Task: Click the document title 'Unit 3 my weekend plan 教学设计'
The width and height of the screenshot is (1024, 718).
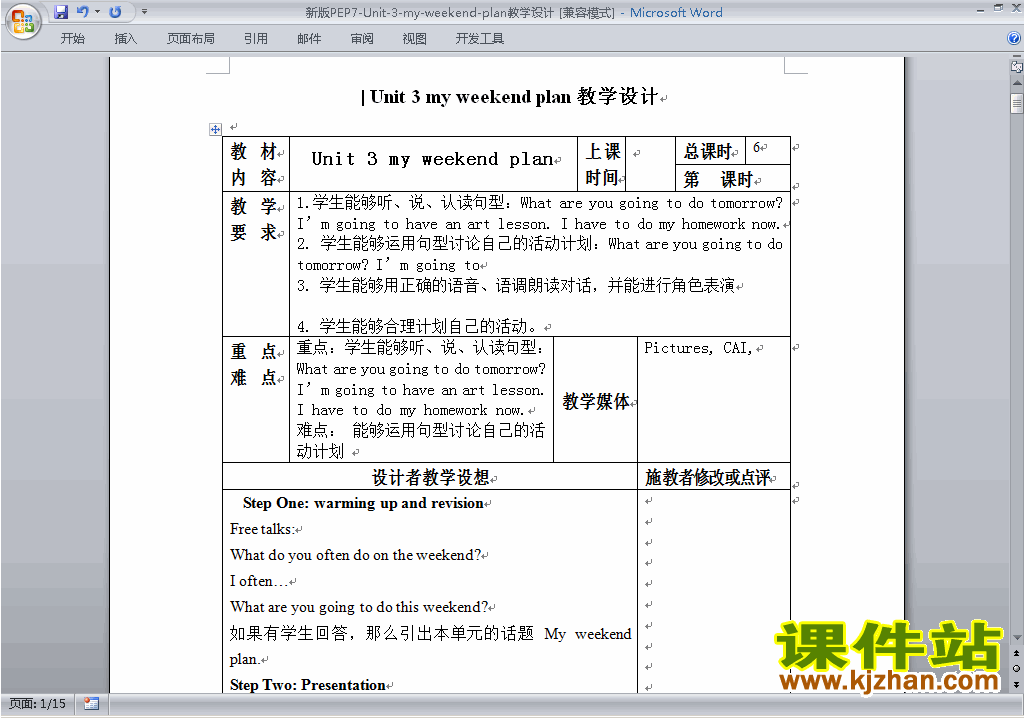Action: [x=514, y=97]
